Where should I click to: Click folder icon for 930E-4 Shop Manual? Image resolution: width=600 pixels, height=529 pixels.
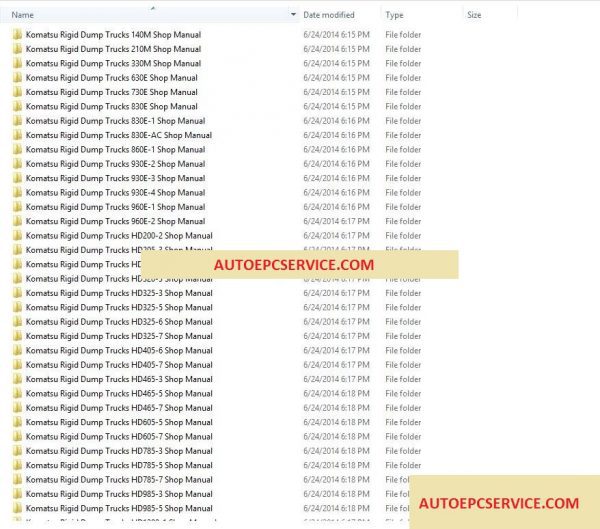[17, 193]
